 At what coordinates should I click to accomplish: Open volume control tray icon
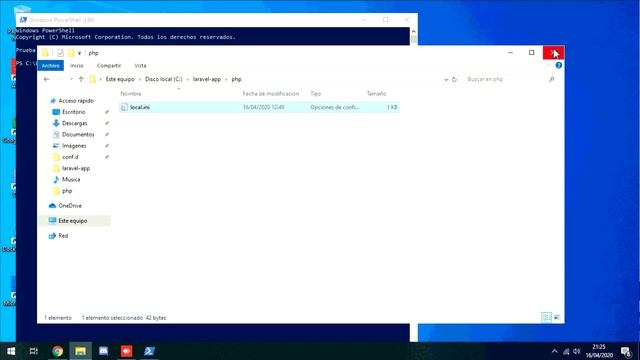tap(576, 351)
